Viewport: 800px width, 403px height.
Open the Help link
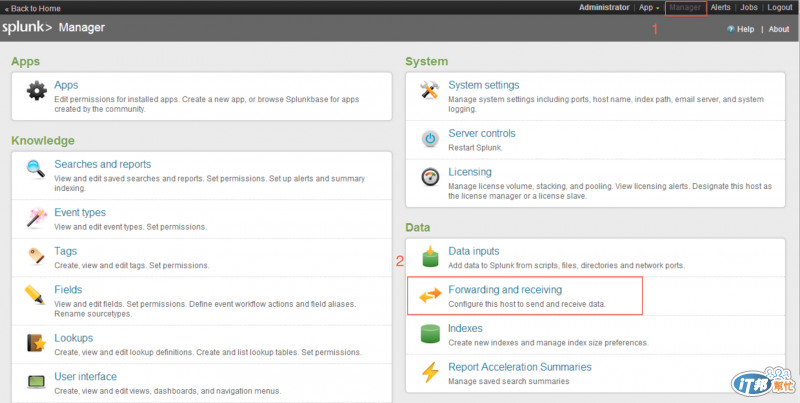coord(745,30)
